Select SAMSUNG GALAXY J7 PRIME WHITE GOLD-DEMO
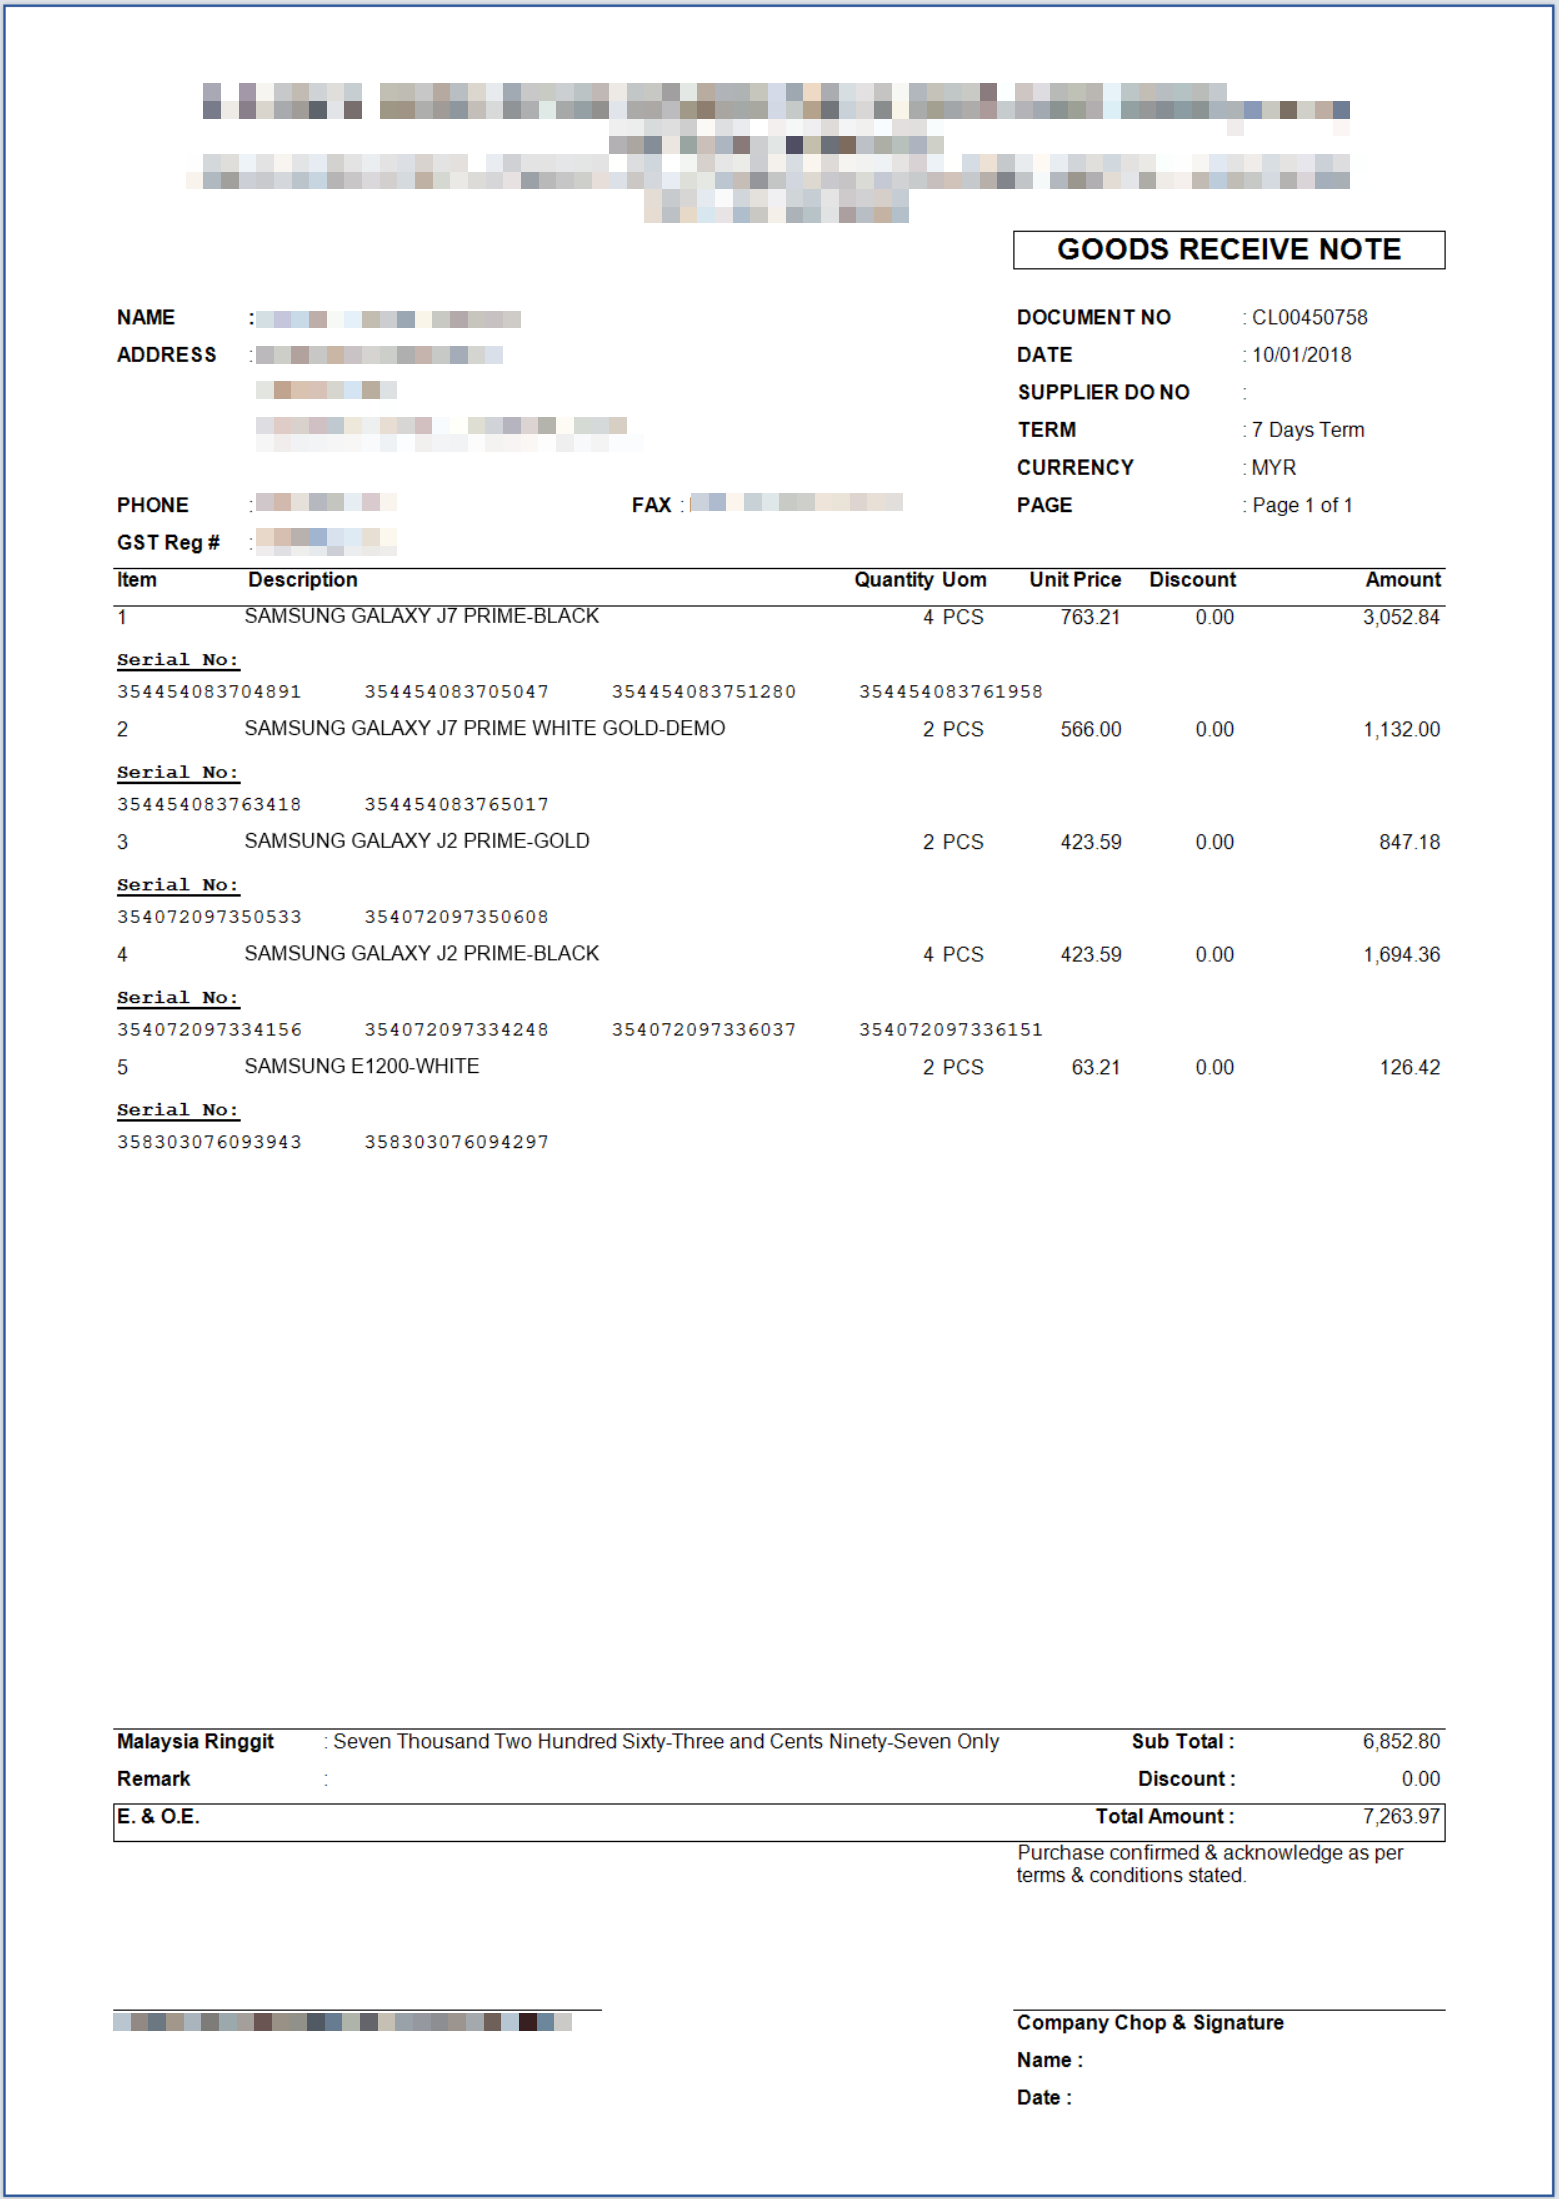1559x2199 pixels. (485, 728)
